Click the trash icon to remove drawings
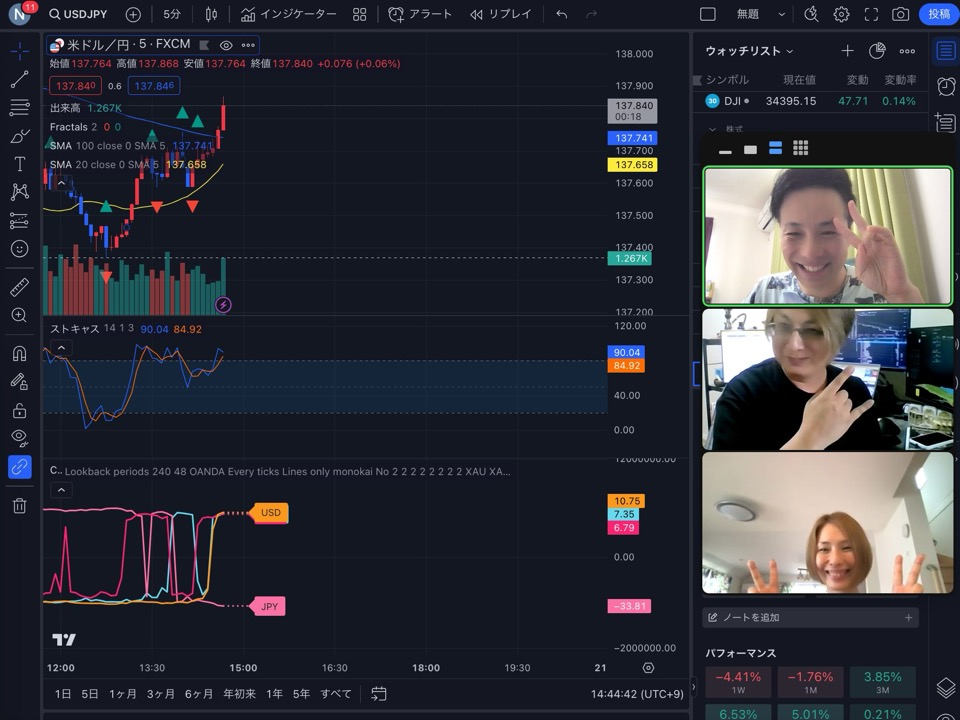 tap(19, 506)
